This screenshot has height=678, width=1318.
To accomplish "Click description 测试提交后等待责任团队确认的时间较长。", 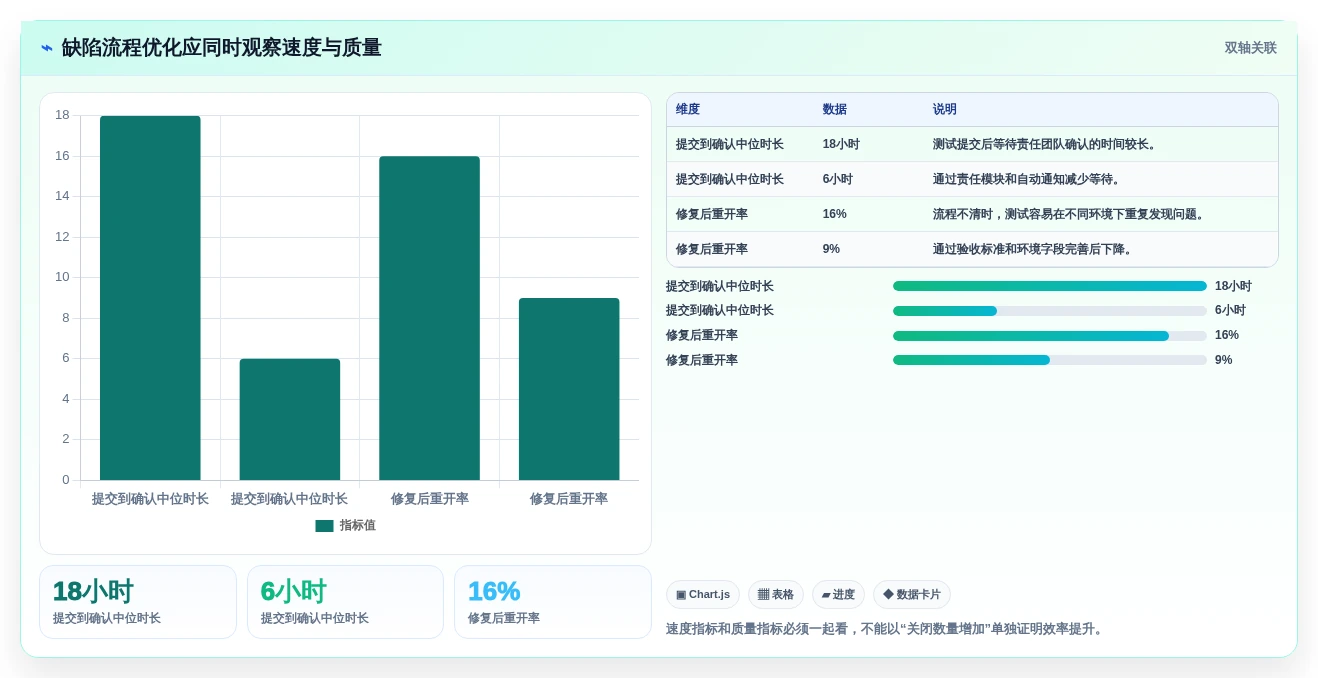I will coord(1046,145).
